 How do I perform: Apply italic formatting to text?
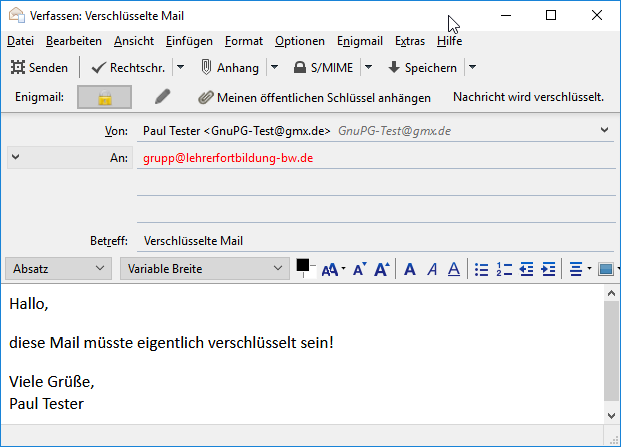(x=432, y=269)
